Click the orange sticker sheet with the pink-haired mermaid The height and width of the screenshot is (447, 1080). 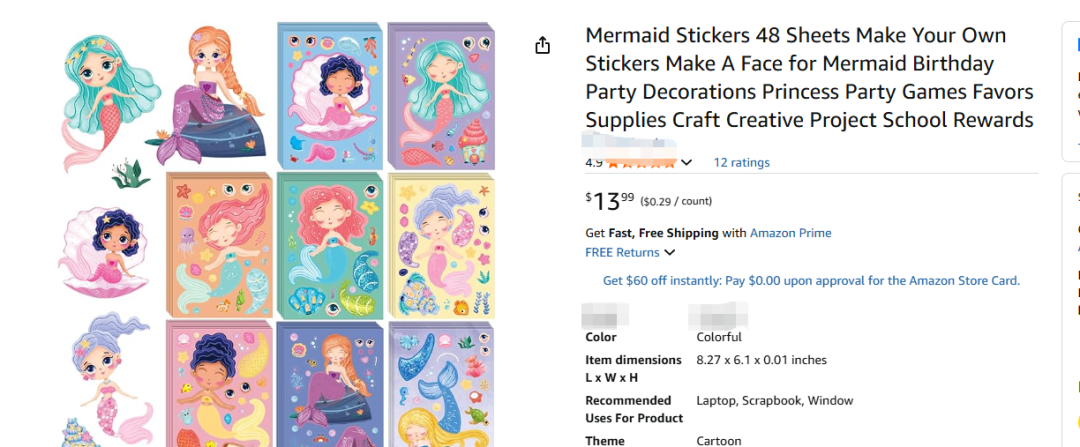(x=218, y=245)
